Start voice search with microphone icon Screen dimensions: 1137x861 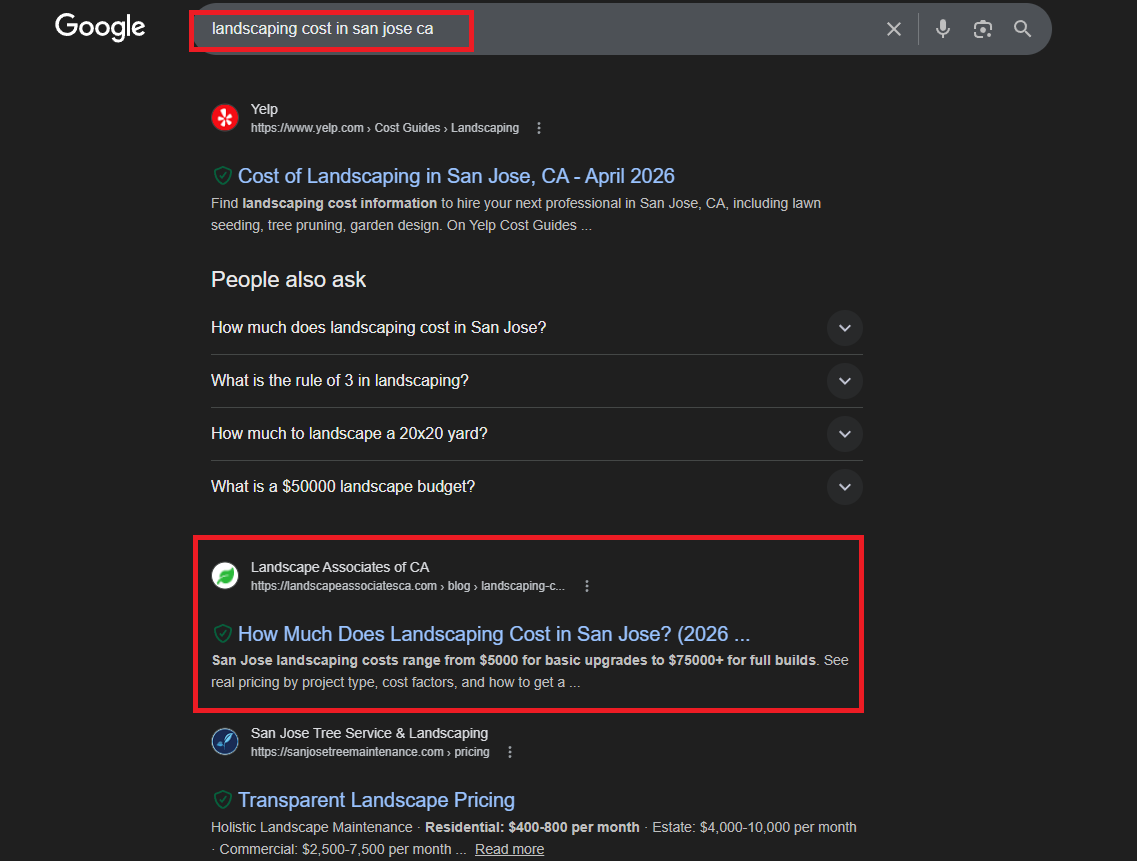coord(943,29)
